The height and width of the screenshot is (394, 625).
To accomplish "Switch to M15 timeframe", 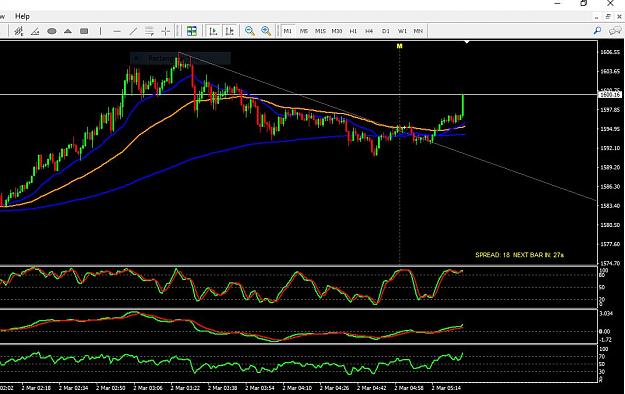I will [320, 31].
